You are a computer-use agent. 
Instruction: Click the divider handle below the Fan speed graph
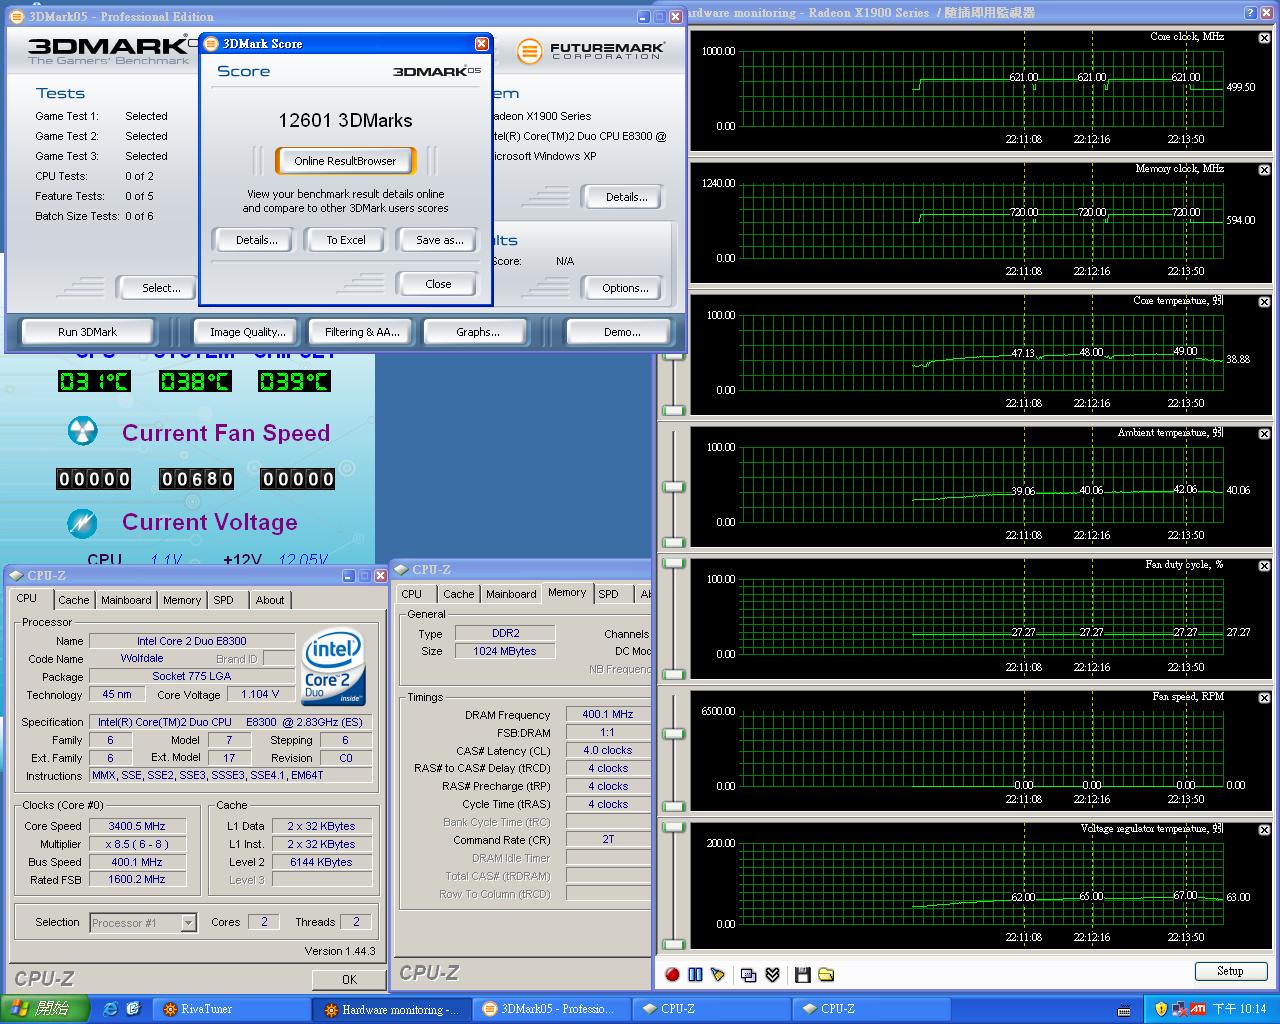pyautogui.click(x=673, y=807)
